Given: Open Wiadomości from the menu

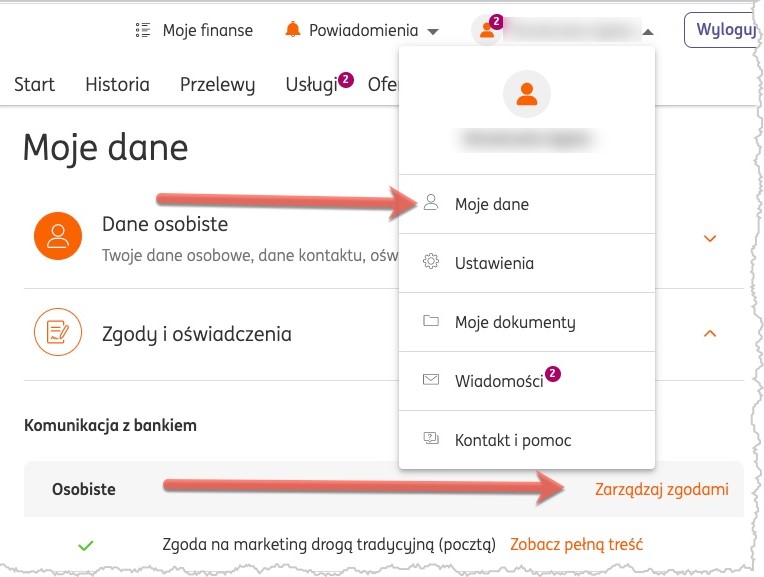Looking at the screenshot, I should coord(527,381).
